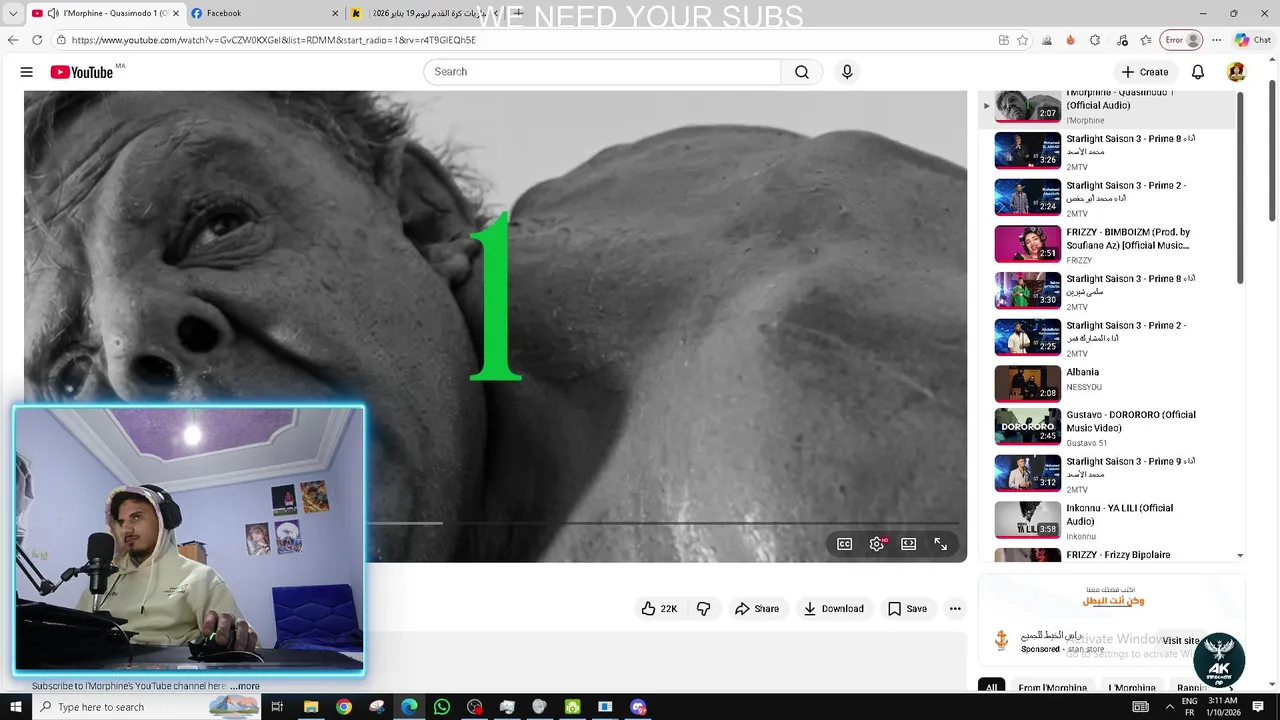
Task: Reload the page with the refresh icon
Action: [x=37, y=40]
